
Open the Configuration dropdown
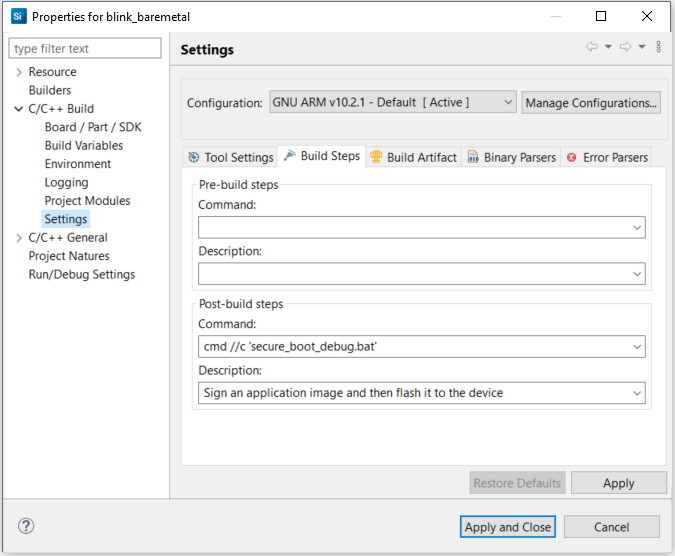point(507,102)
